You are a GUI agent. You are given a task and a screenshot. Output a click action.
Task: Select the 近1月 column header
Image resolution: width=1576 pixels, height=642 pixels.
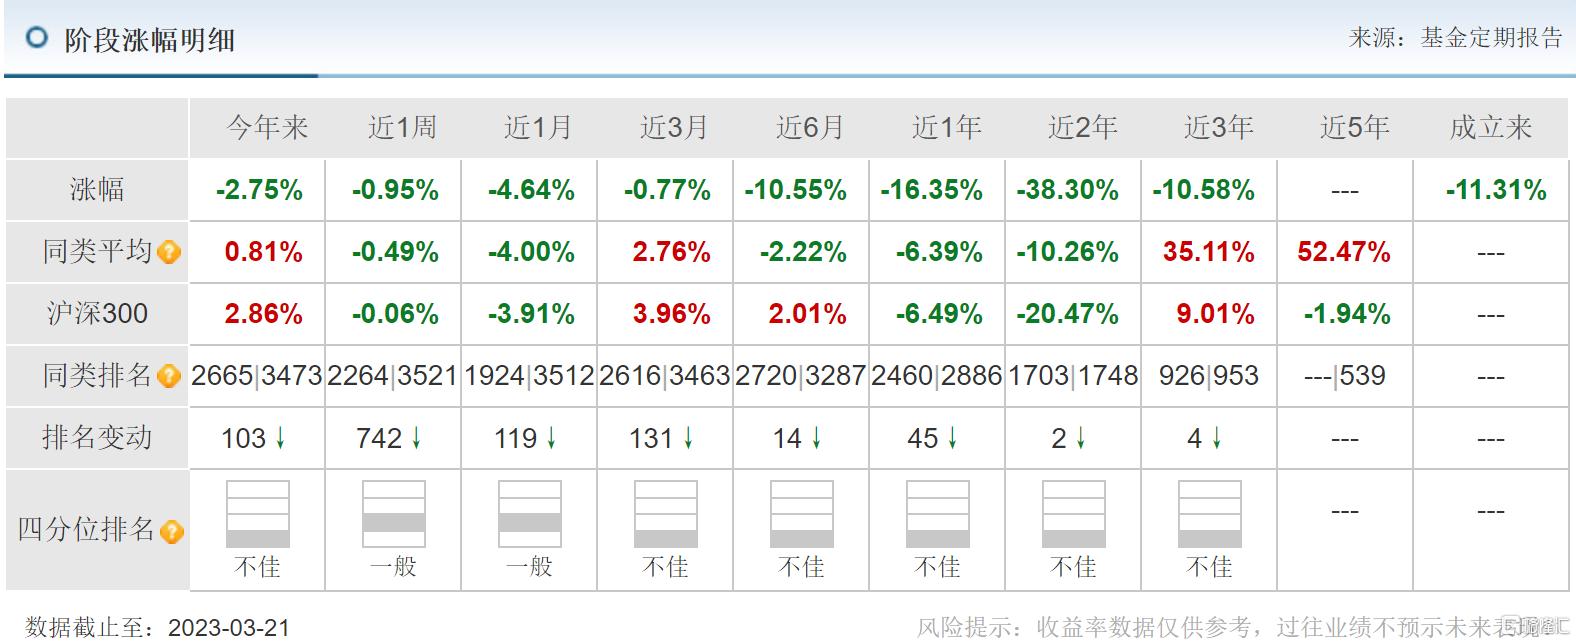[538, 127]
